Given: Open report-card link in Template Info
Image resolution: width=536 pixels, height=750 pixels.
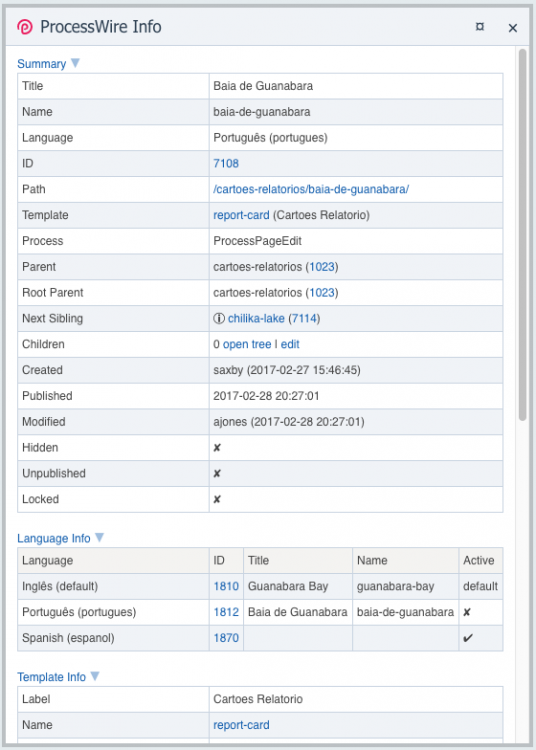Looking at the screenshot, I should click(241, 725).
